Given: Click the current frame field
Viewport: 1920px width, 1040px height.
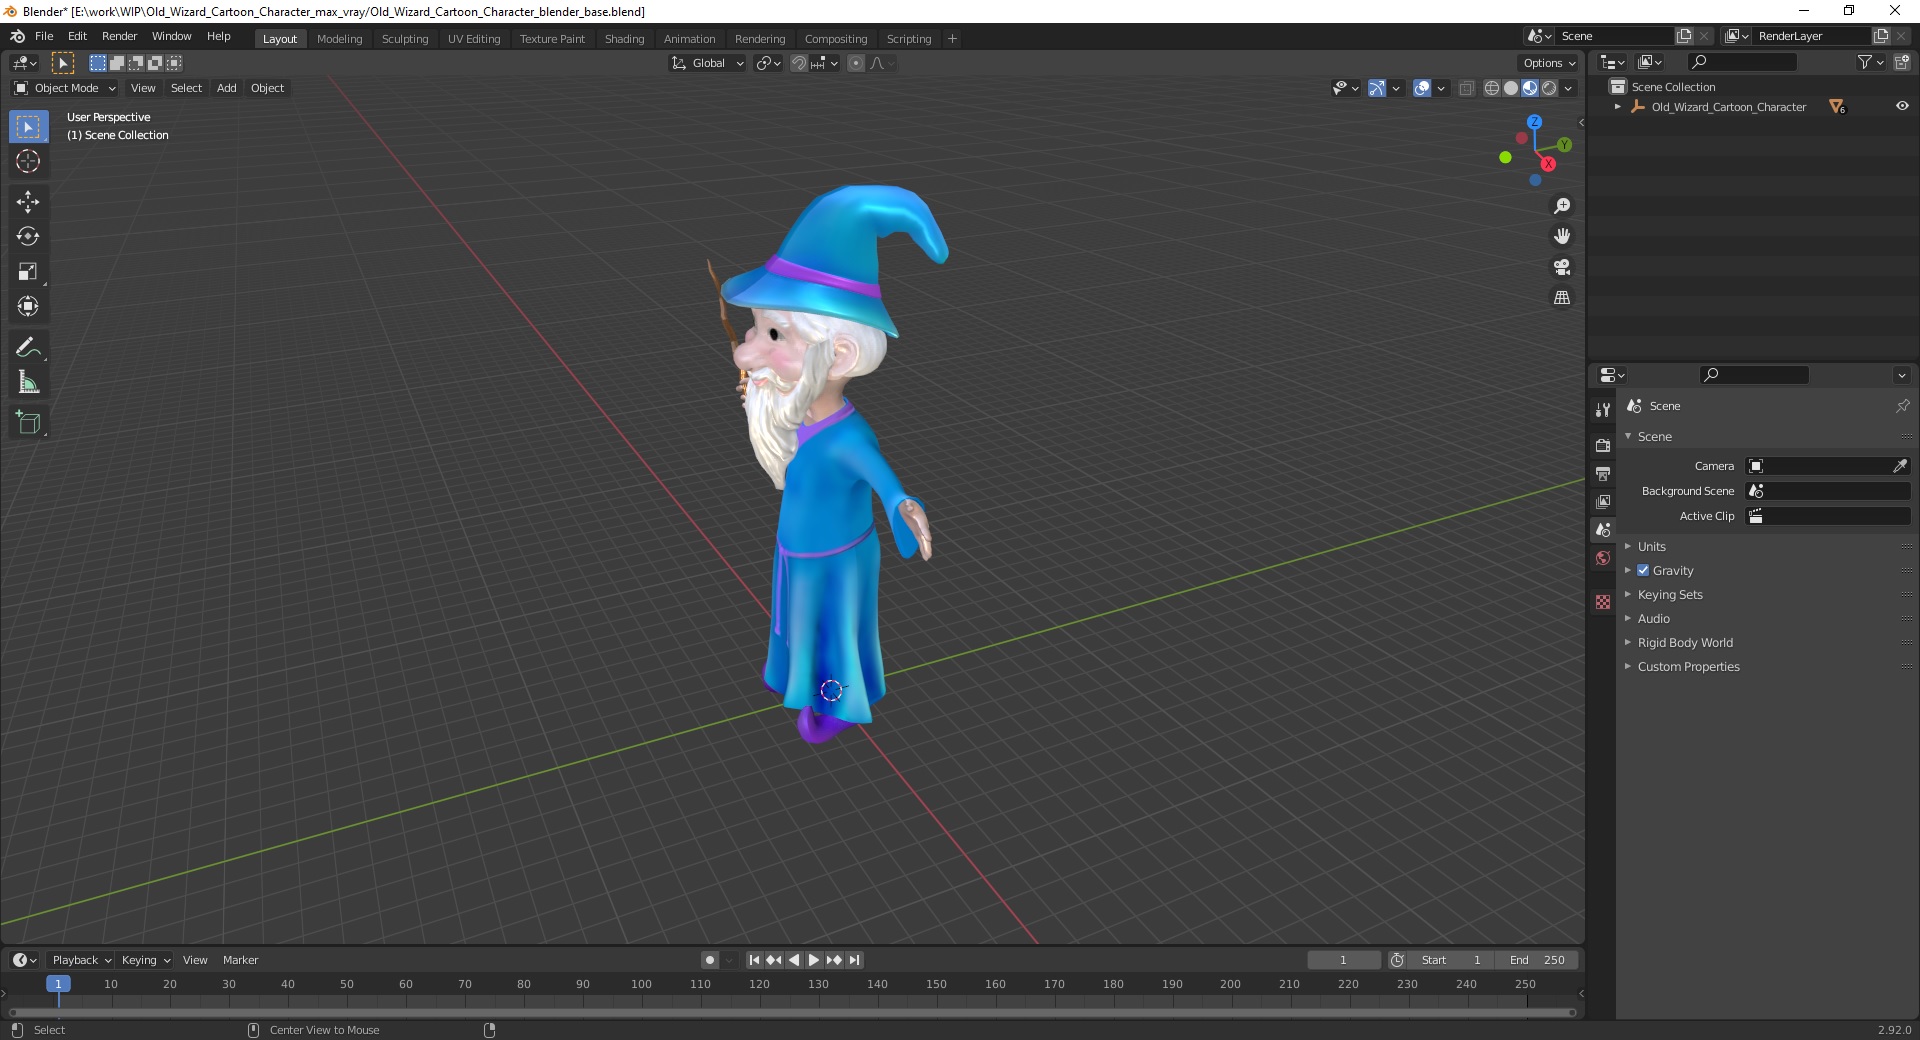Looking at the screenshot, I should [x=1343, y=960].
